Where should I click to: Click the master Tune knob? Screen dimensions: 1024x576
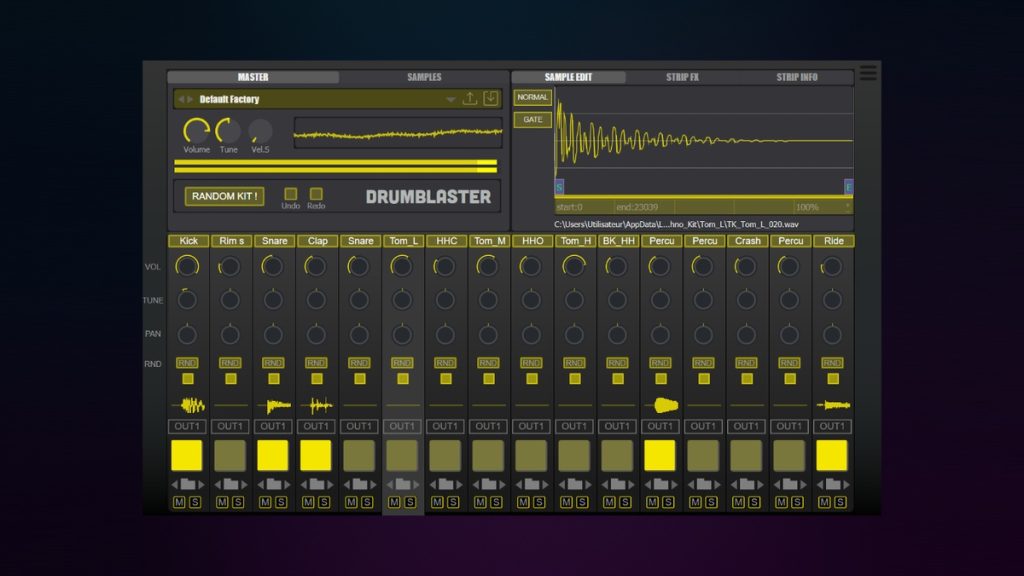tap(228, 131)
